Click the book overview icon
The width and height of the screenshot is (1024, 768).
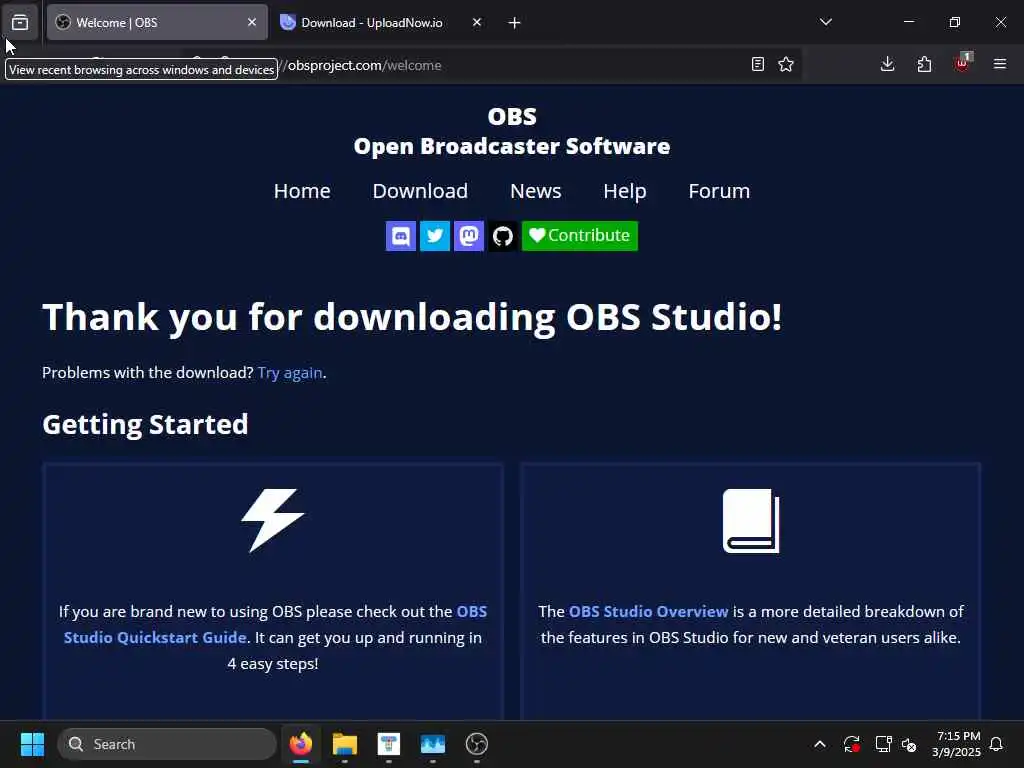coord(751,520)
